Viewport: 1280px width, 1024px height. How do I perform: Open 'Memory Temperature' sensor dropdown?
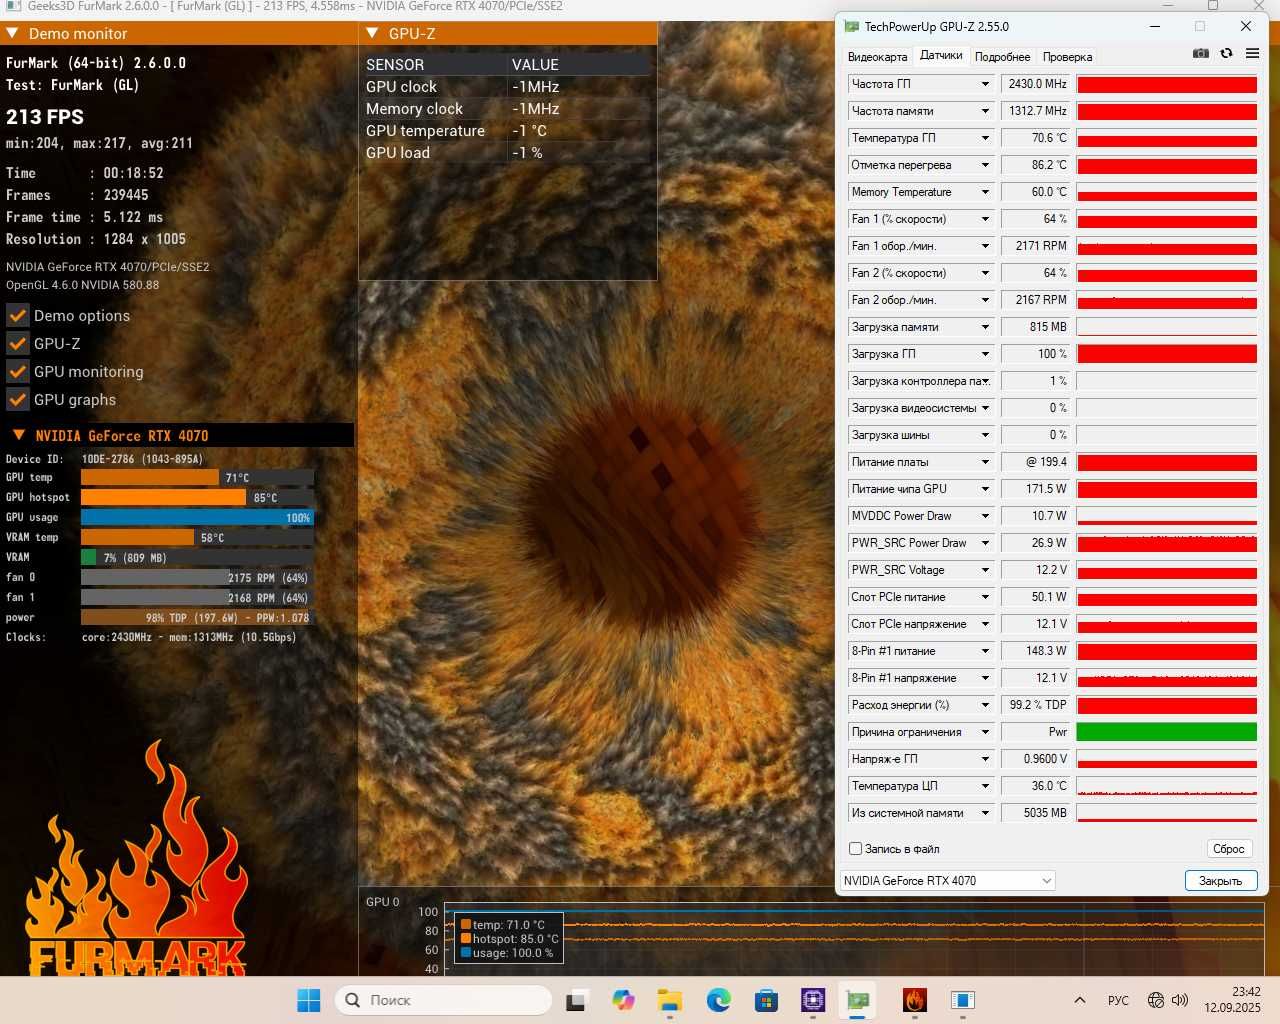pyautogui.click(x=985, y=192)
